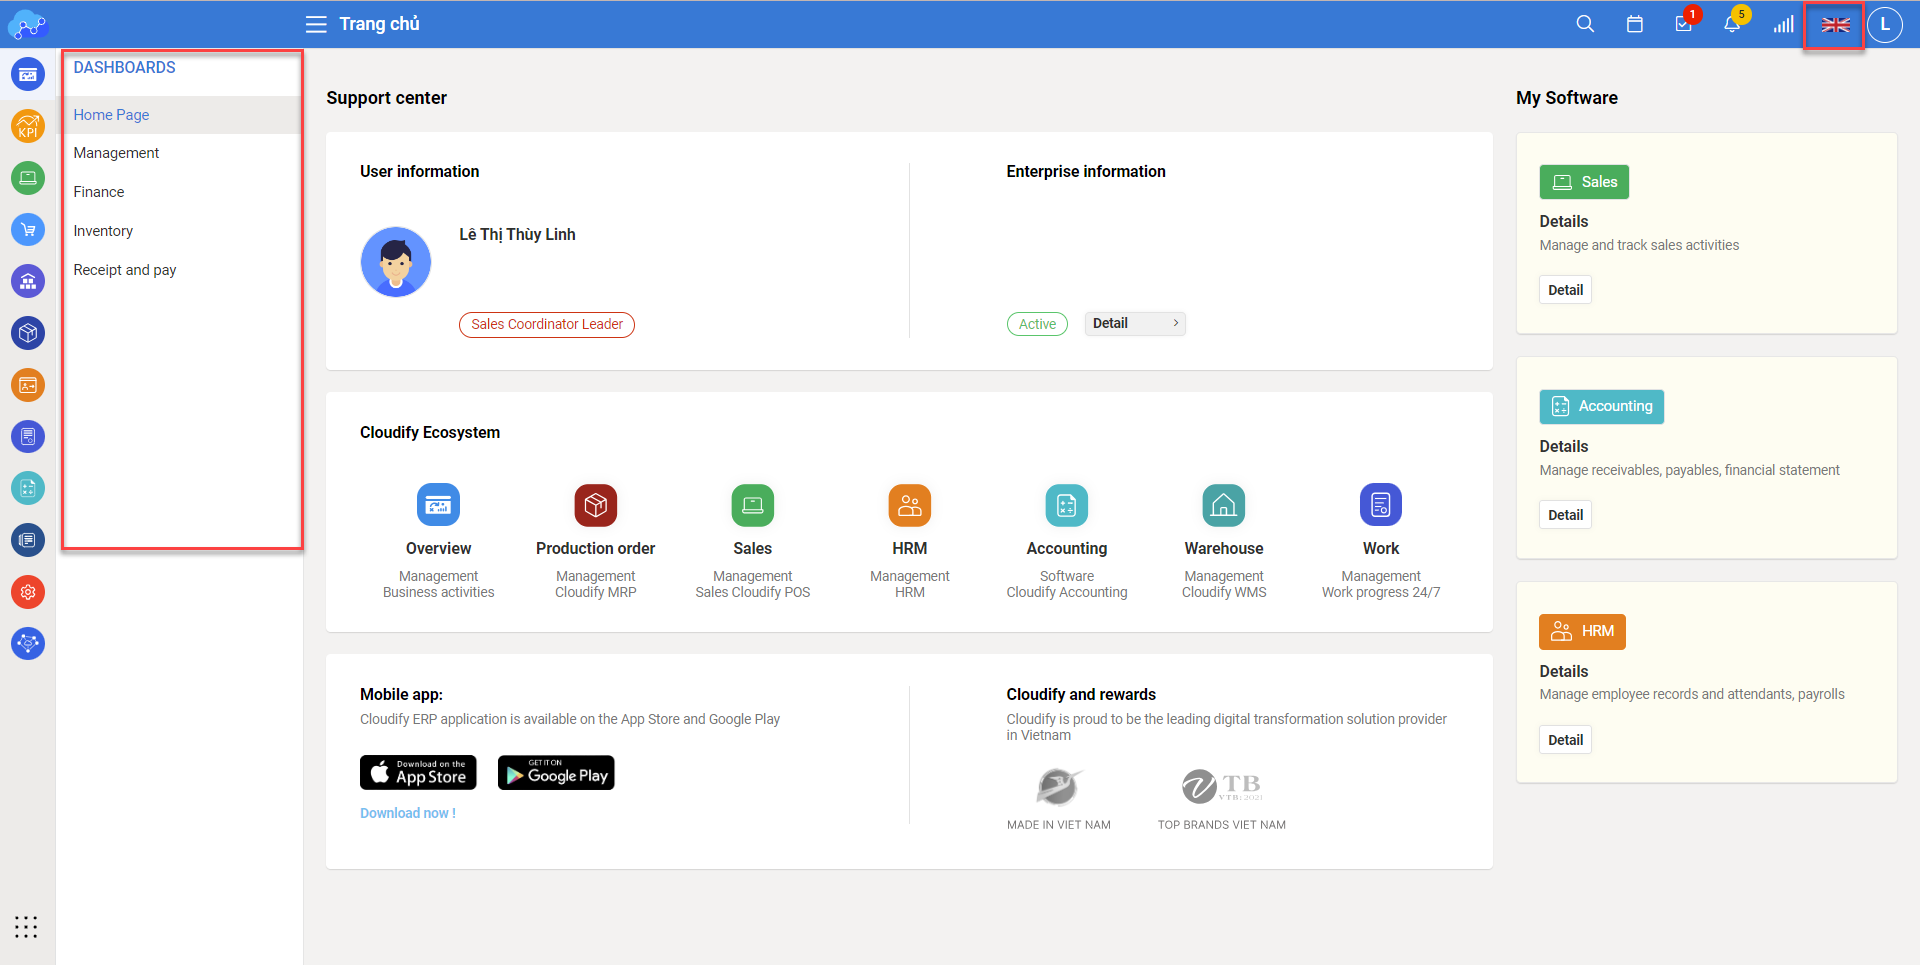Click the green Sales badge in My Software

point(1584,182)
